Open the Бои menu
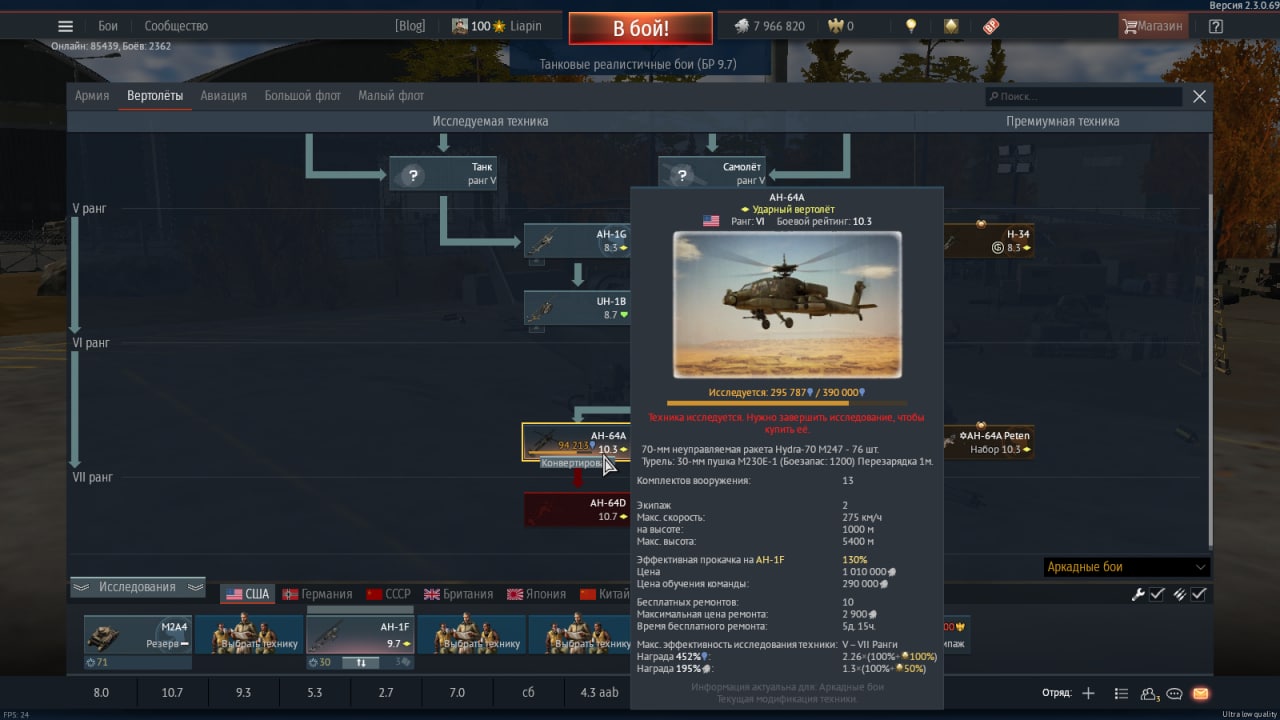The height and width of the screenshot is (720, 1280). (x=108, y=26)
